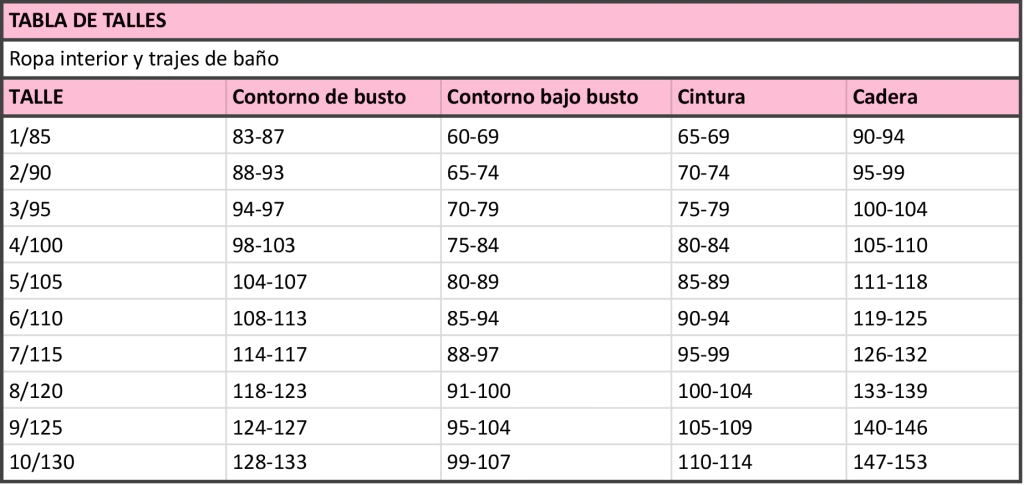This screenshot has width=1024, height=485.
Task: Select bust value 104-107
Action: pyautogui.click(x=269, y=282)
